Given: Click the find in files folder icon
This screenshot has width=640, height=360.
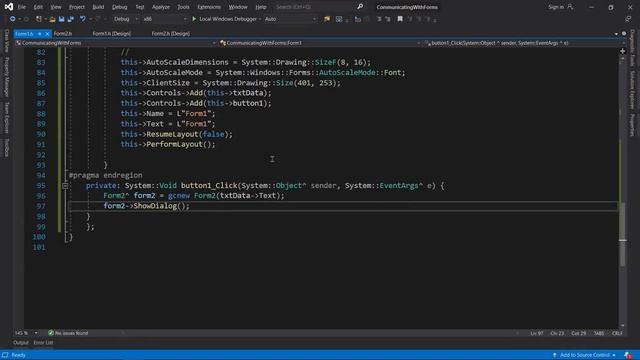Looking at the screenshot, I should click(327, 19).
